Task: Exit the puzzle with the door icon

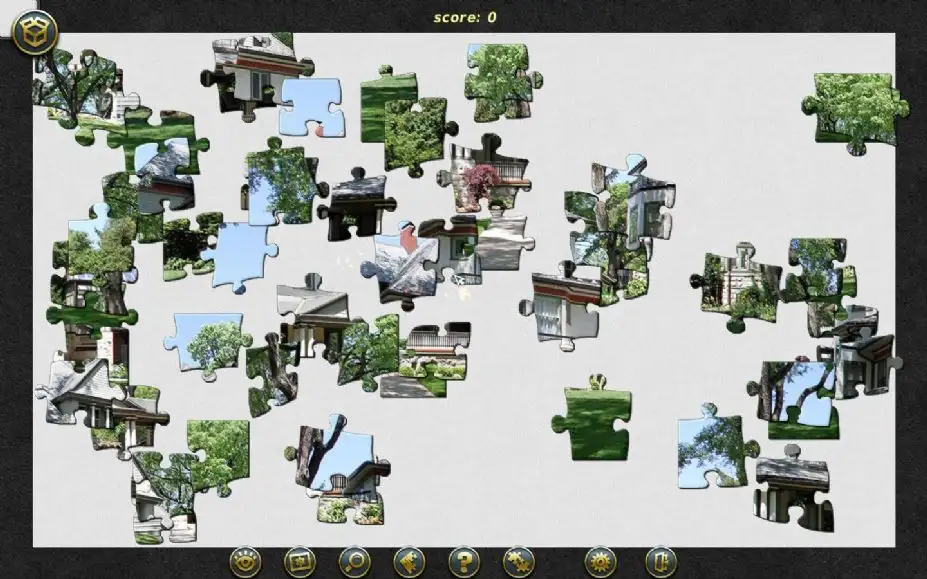Action: [x=660, y=561]
